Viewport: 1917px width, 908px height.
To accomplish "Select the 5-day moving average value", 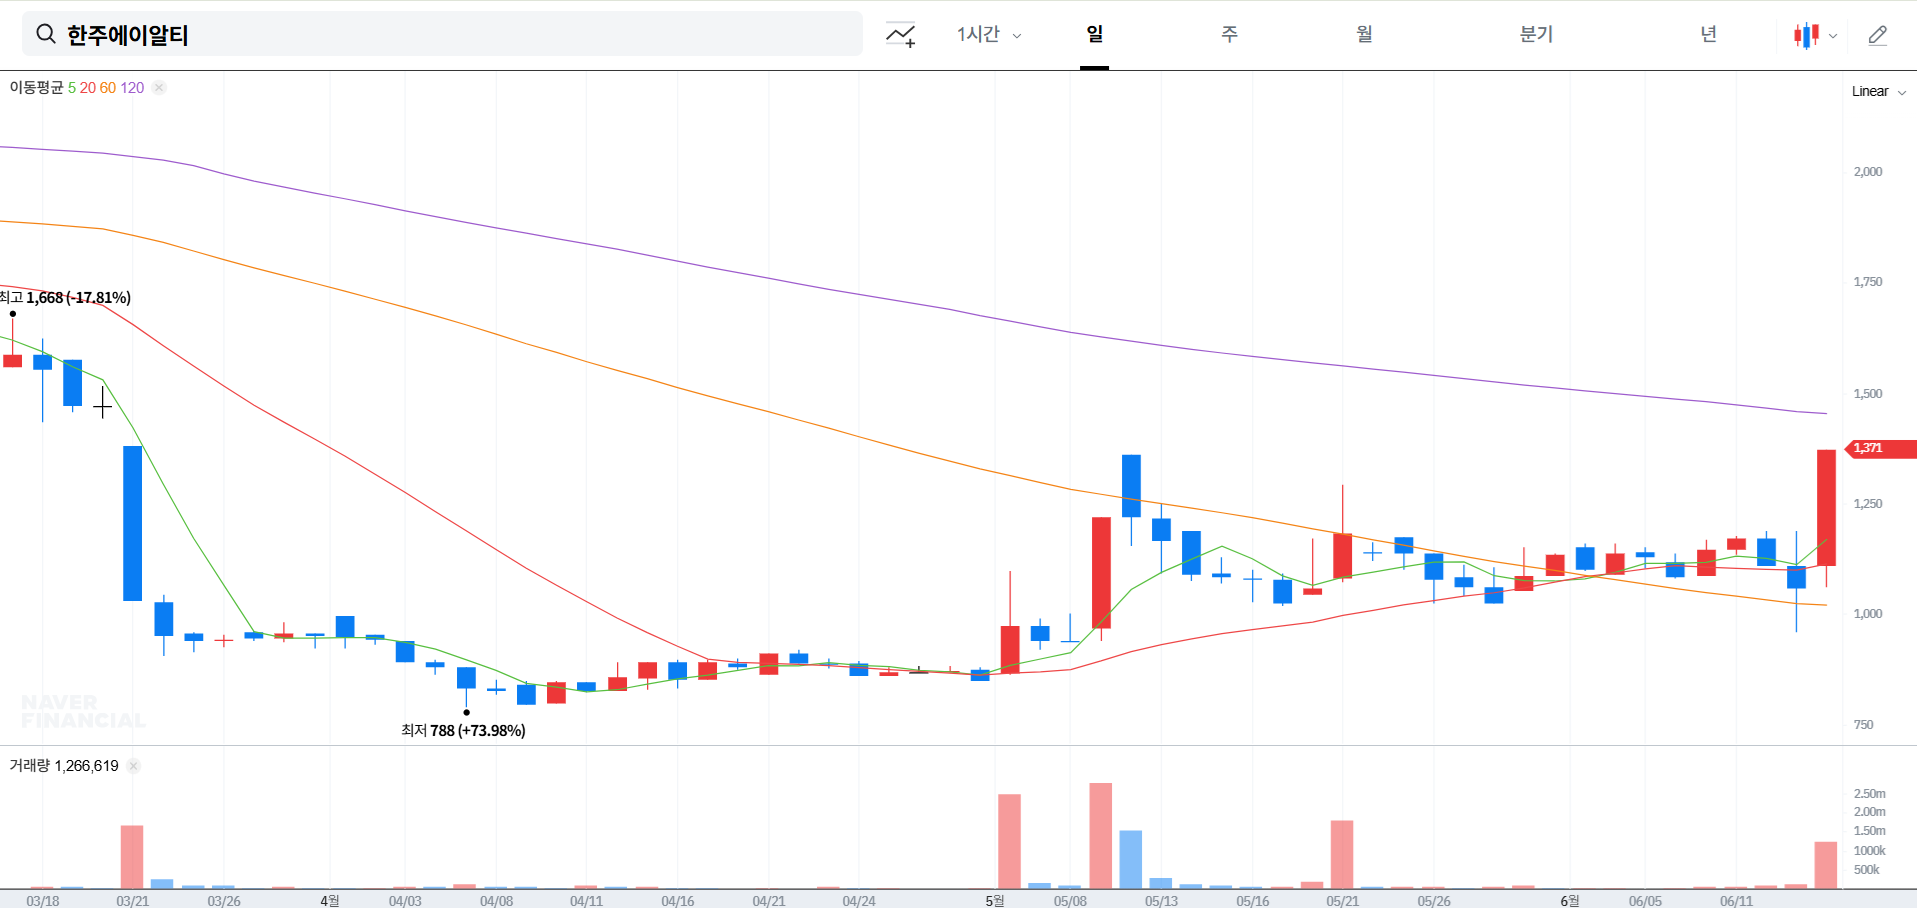I will (x=72, y=88).
